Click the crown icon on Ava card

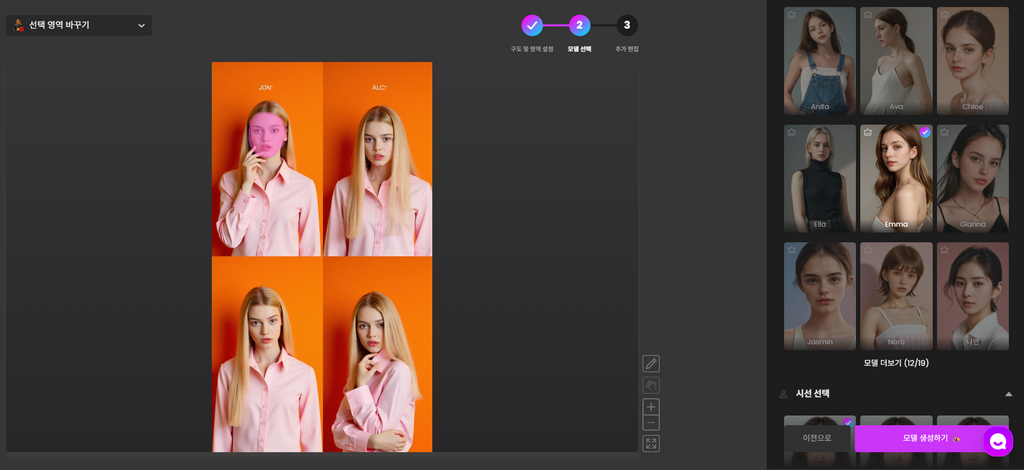coord(868,14)
